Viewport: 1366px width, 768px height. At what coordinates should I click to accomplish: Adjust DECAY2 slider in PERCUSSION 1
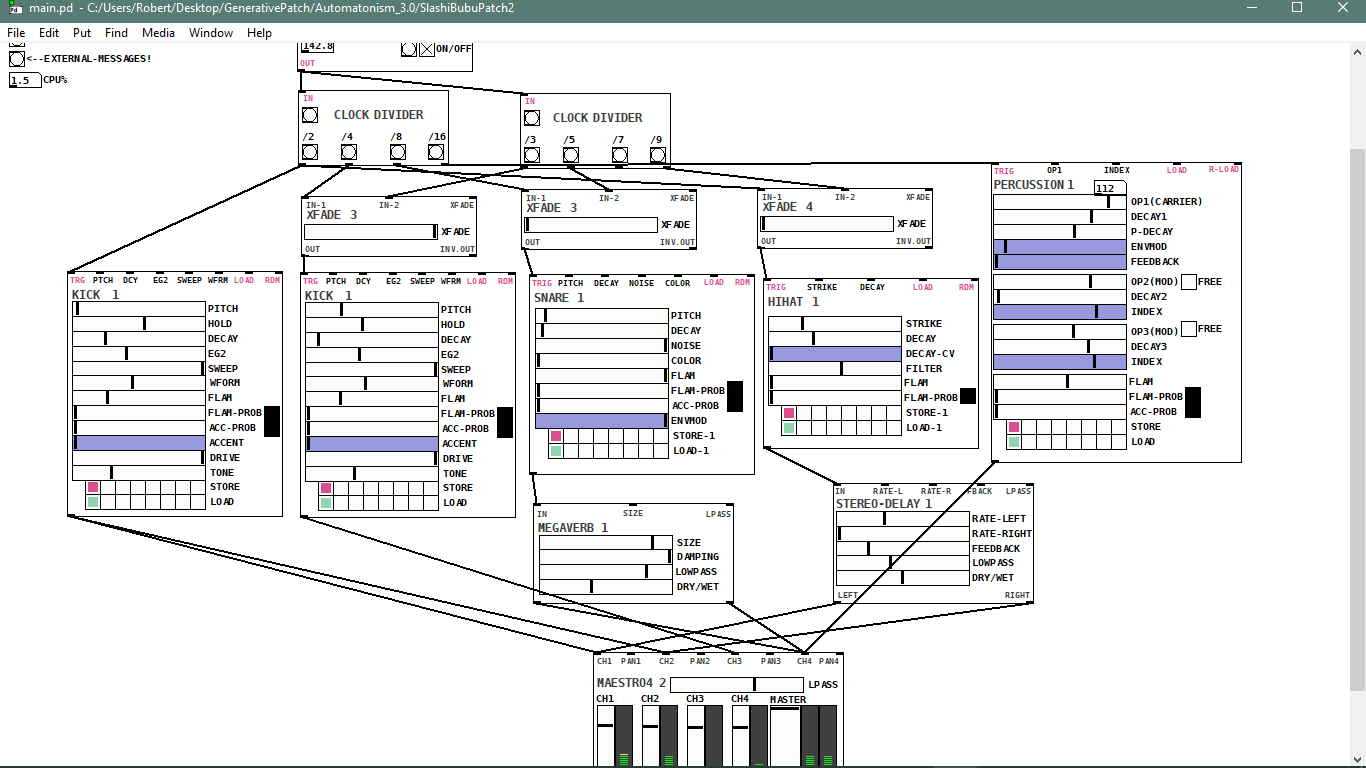click(1060, 297)
